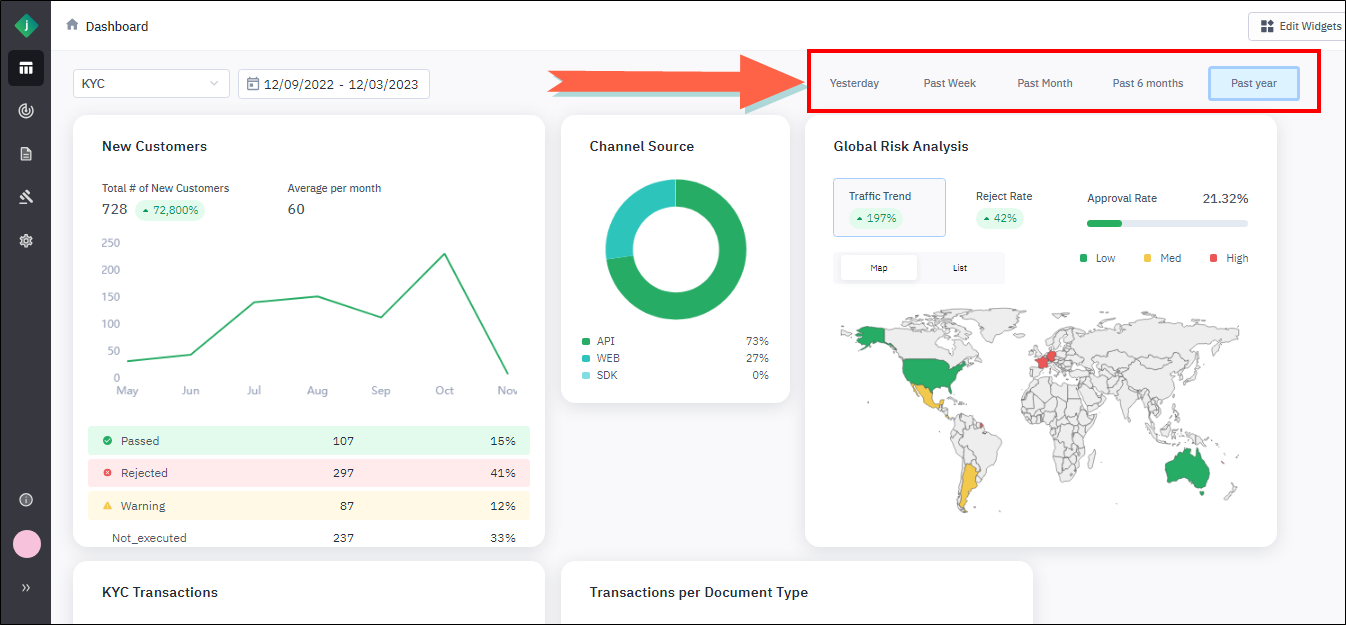Open the gavel icon in sidebar
Image resolution: width=1346 pixels, height=625 pixels.
pos(26,197)
